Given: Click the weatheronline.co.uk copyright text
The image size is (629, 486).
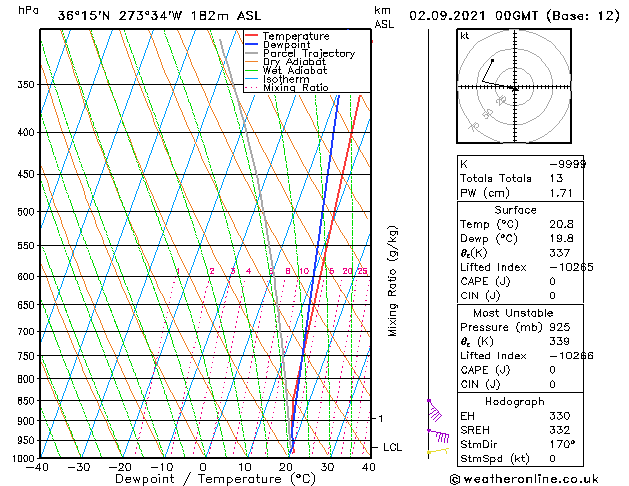Looking at the screenshot, I should (524, 479).
